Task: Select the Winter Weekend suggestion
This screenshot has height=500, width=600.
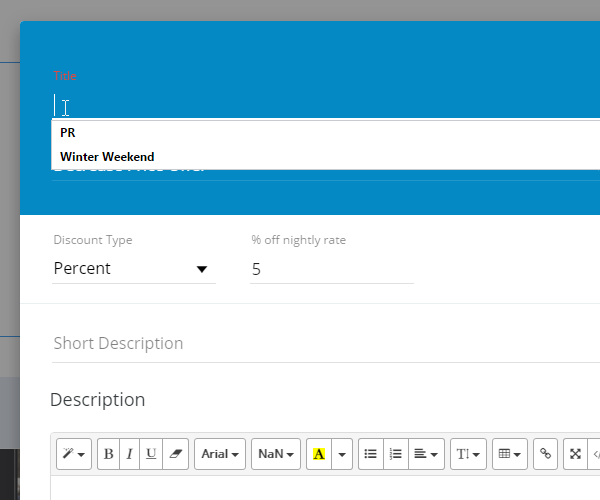Action: click(x=326, y=157)
